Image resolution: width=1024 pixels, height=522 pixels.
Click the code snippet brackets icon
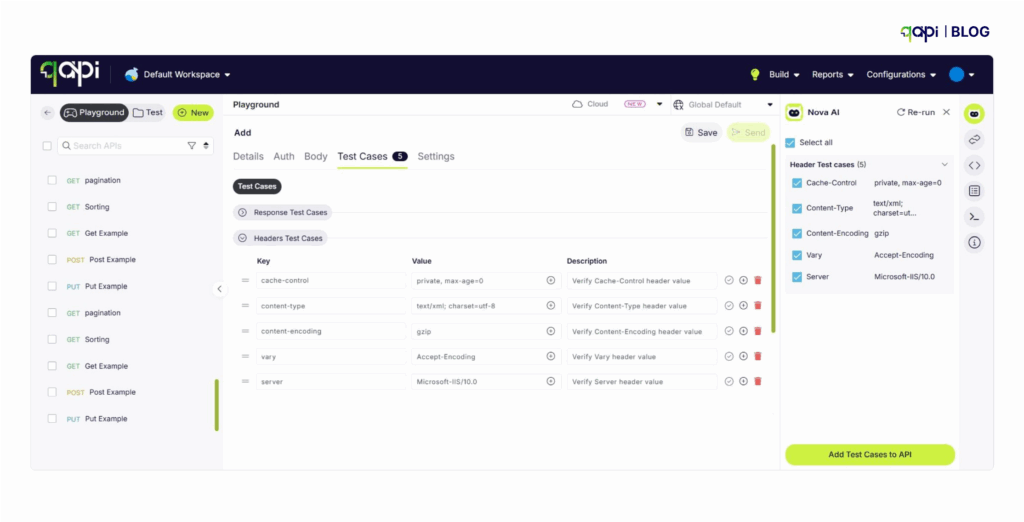974,165
